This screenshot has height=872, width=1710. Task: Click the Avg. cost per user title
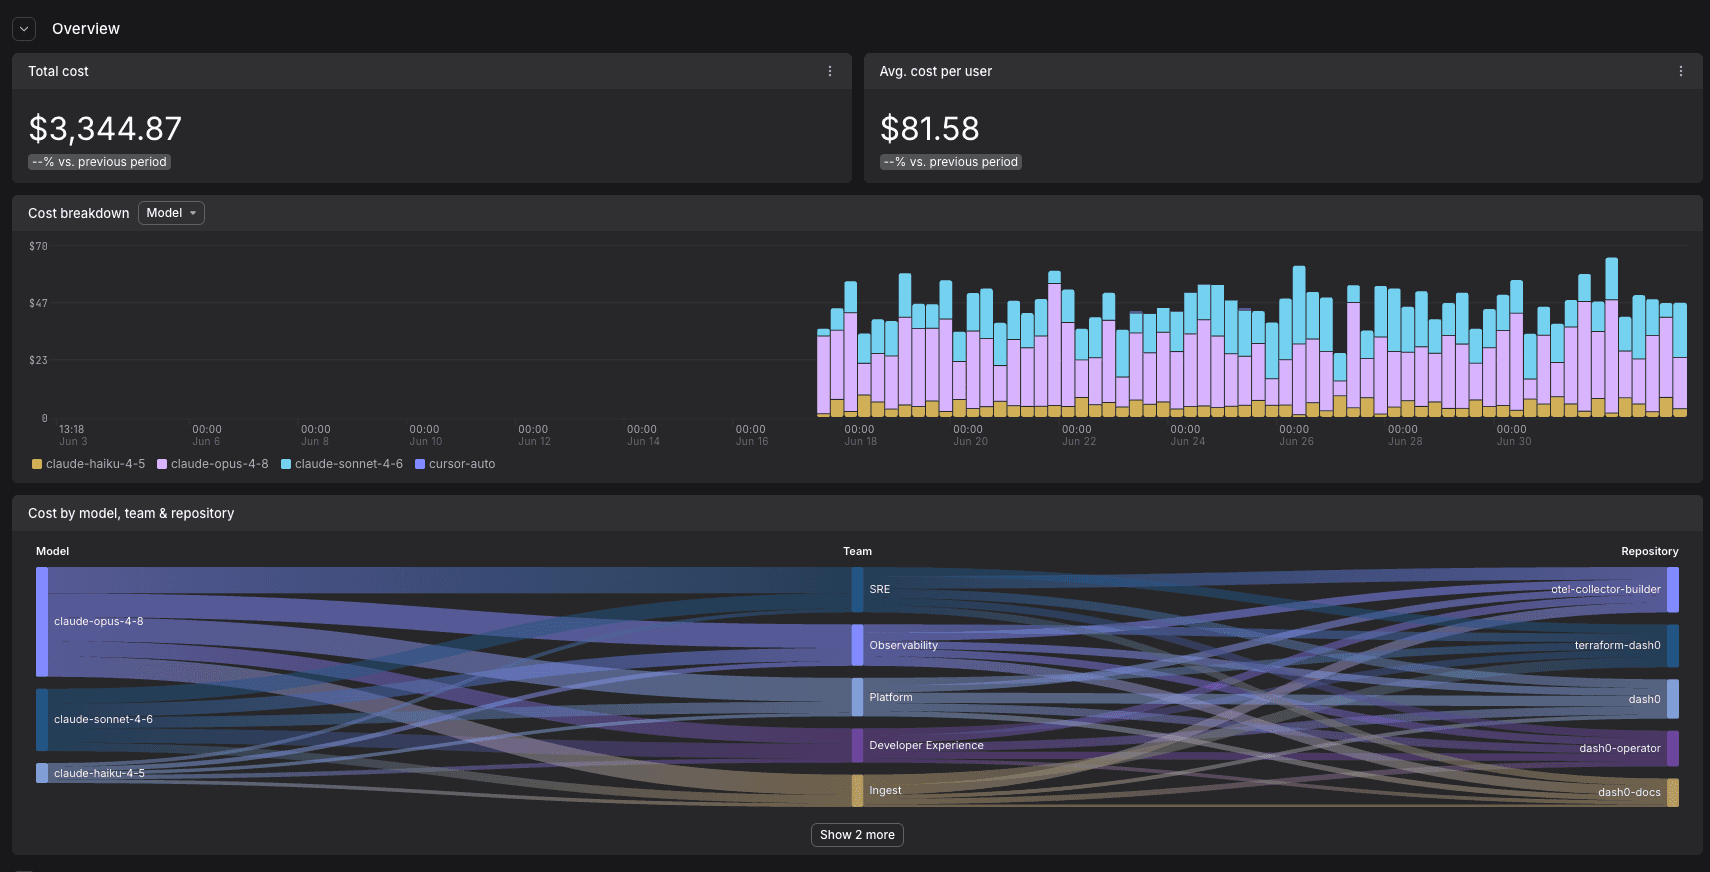[x=935, y=71]
